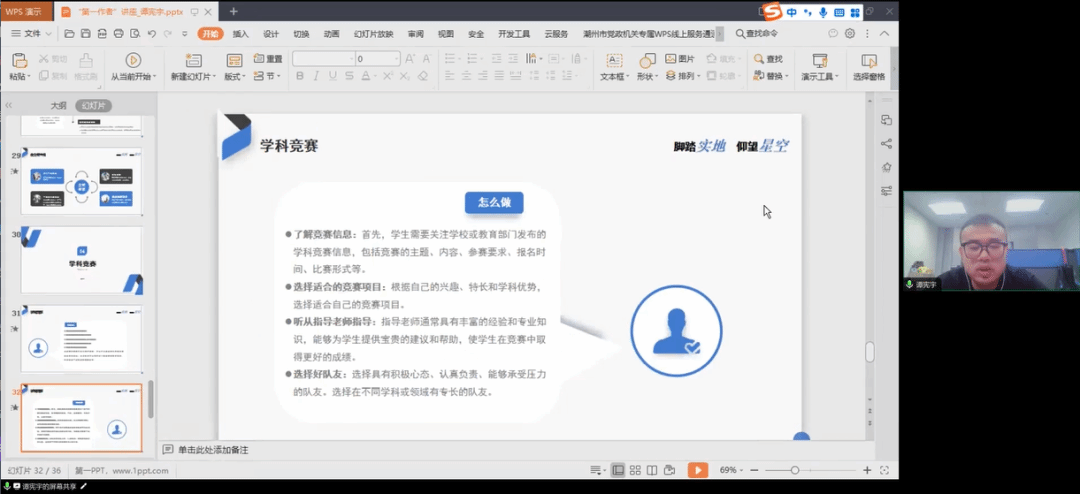The image size is (1080, 494).
Task: Insert a text box using 文本框 icon
Action: click(612, 61)
